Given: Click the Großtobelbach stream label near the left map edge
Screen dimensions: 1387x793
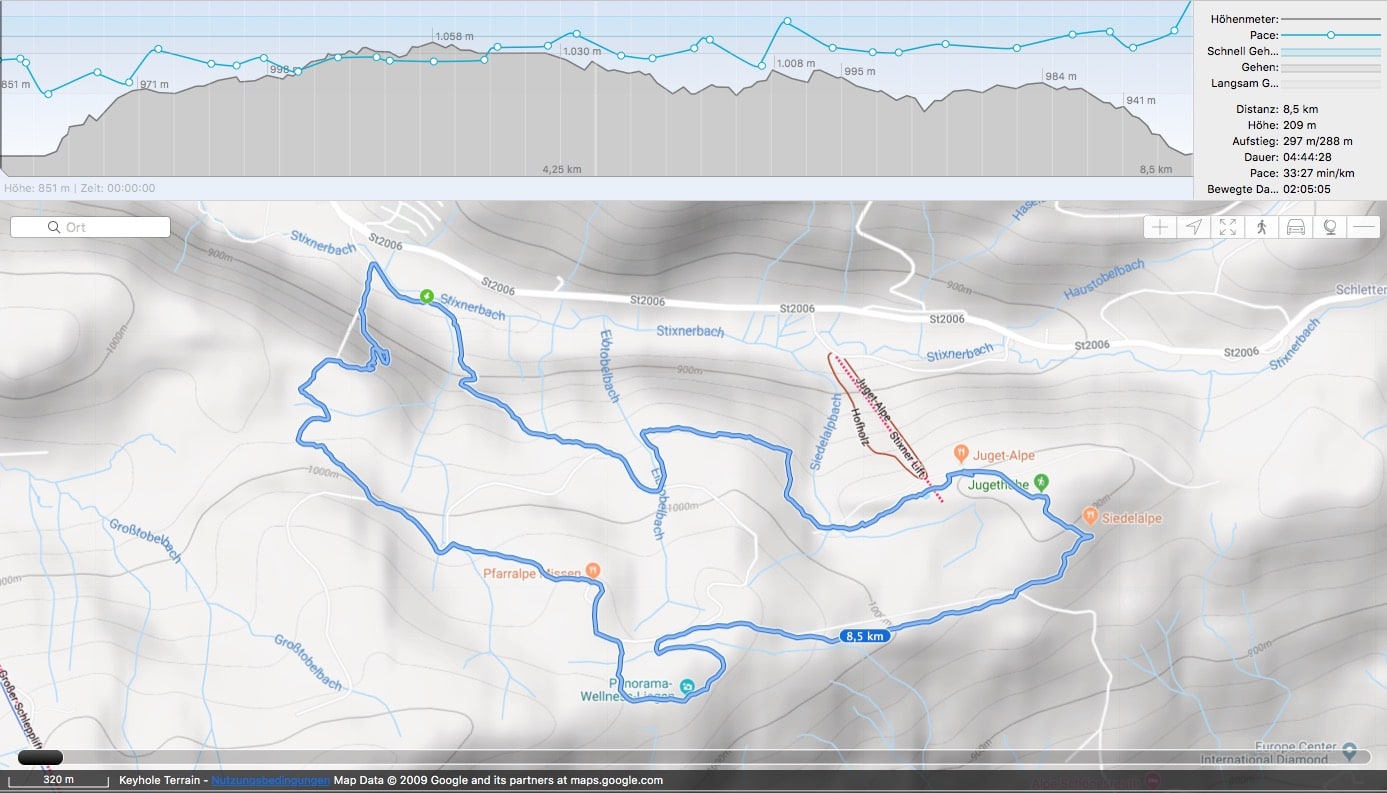Looking at the screenshot, I should pyautogui.click(x=145, y=541).
